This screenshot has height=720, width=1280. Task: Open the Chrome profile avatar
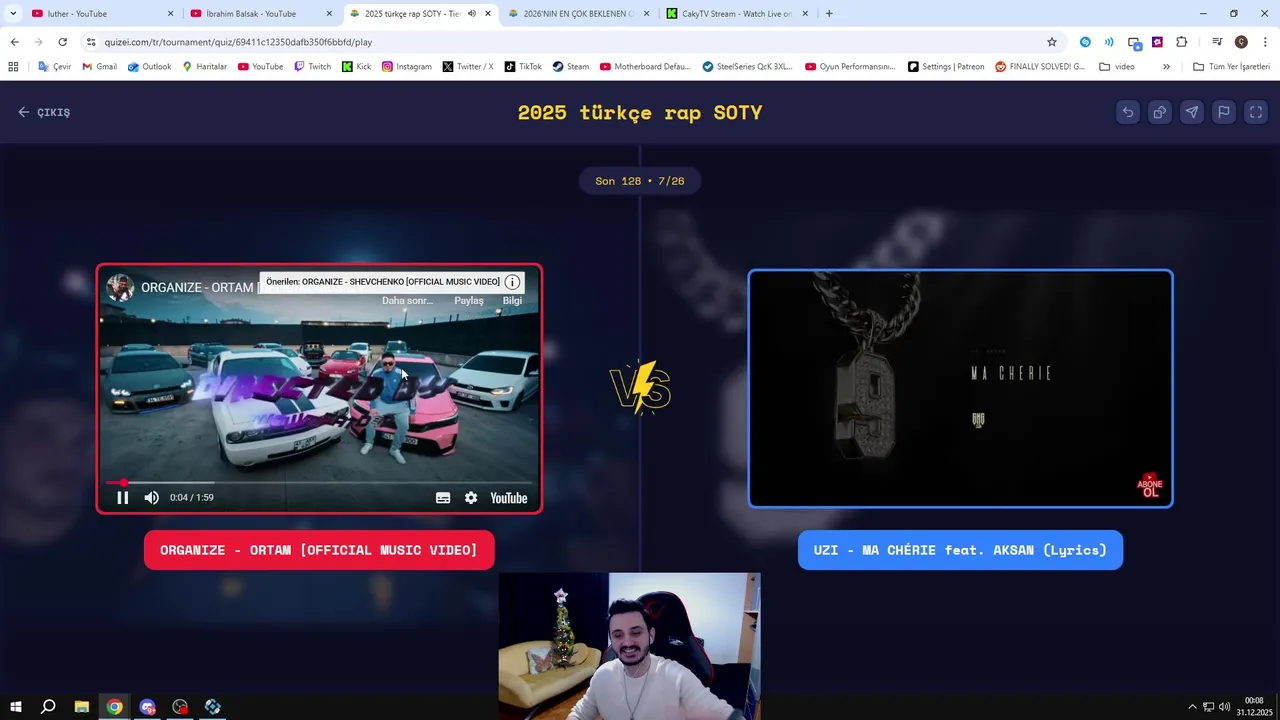(x=1241, y=42)
